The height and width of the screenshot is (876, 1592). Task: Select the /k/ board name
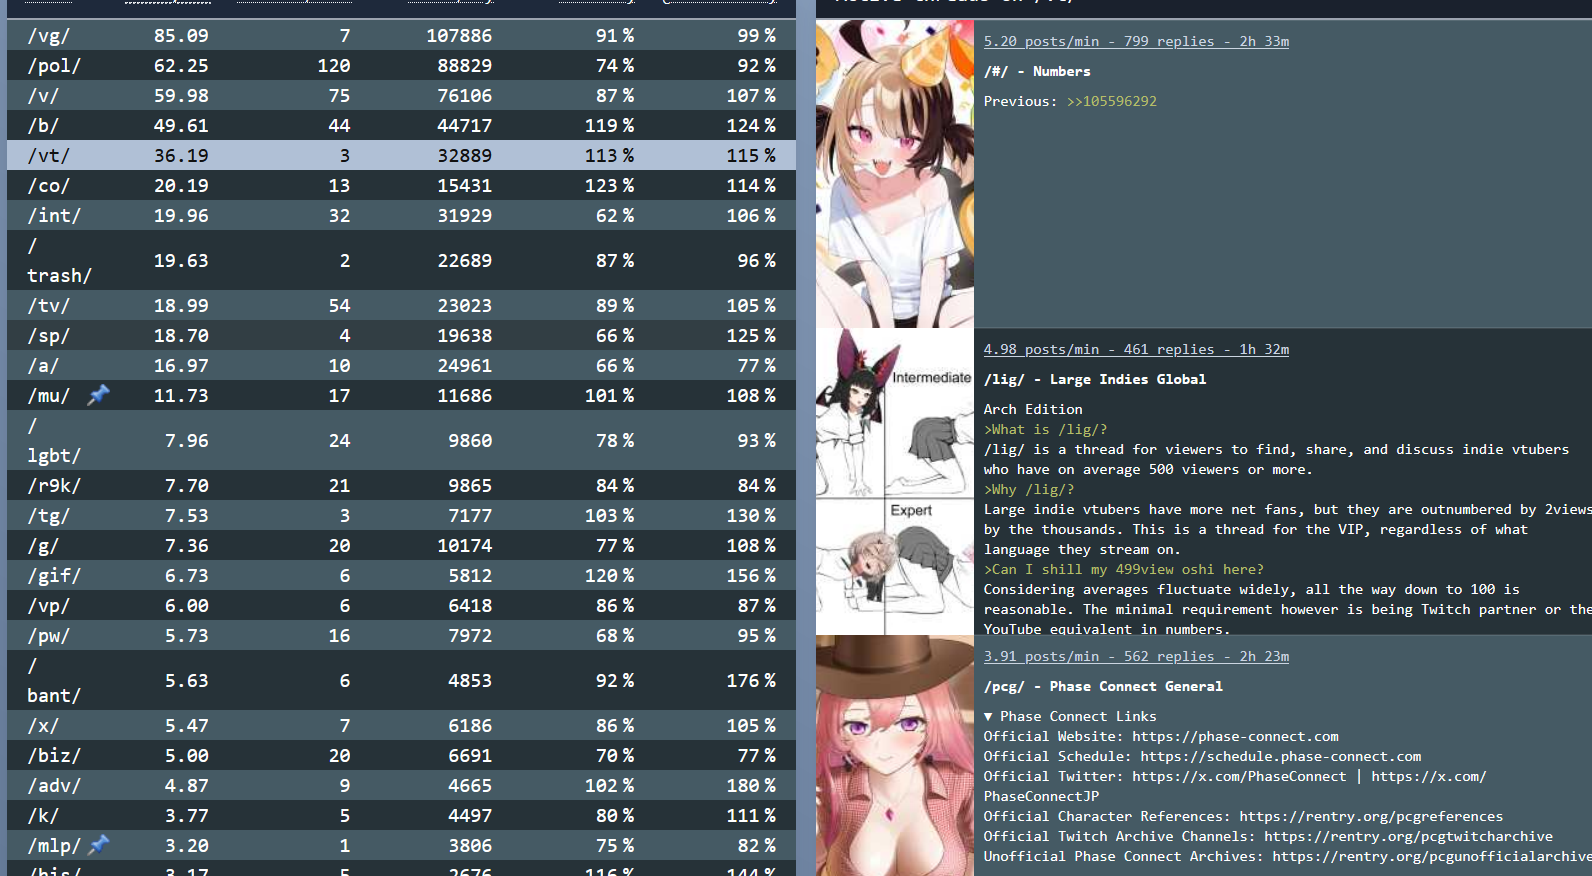pyautogui.click(x=43, y=815)
